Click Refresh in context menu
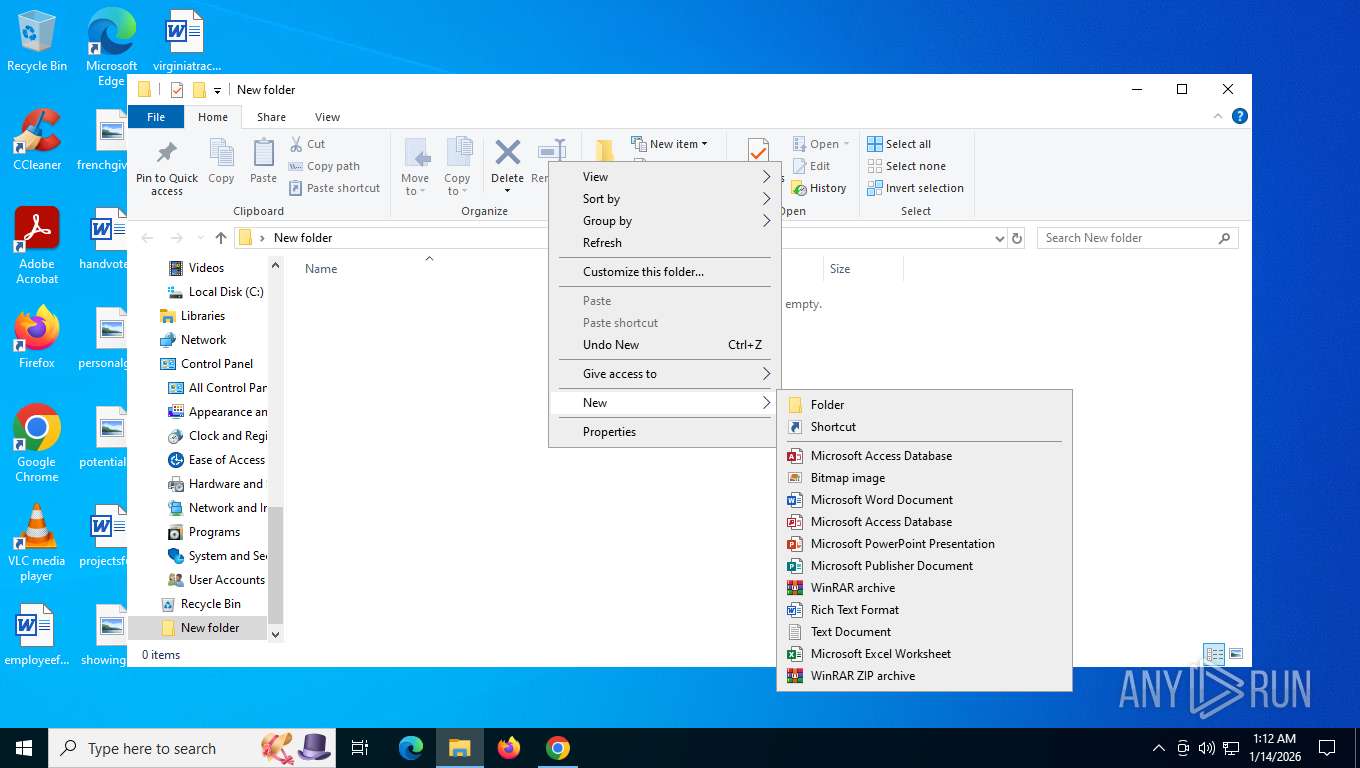Viewport: 1360px width, 768px height. 664,243
